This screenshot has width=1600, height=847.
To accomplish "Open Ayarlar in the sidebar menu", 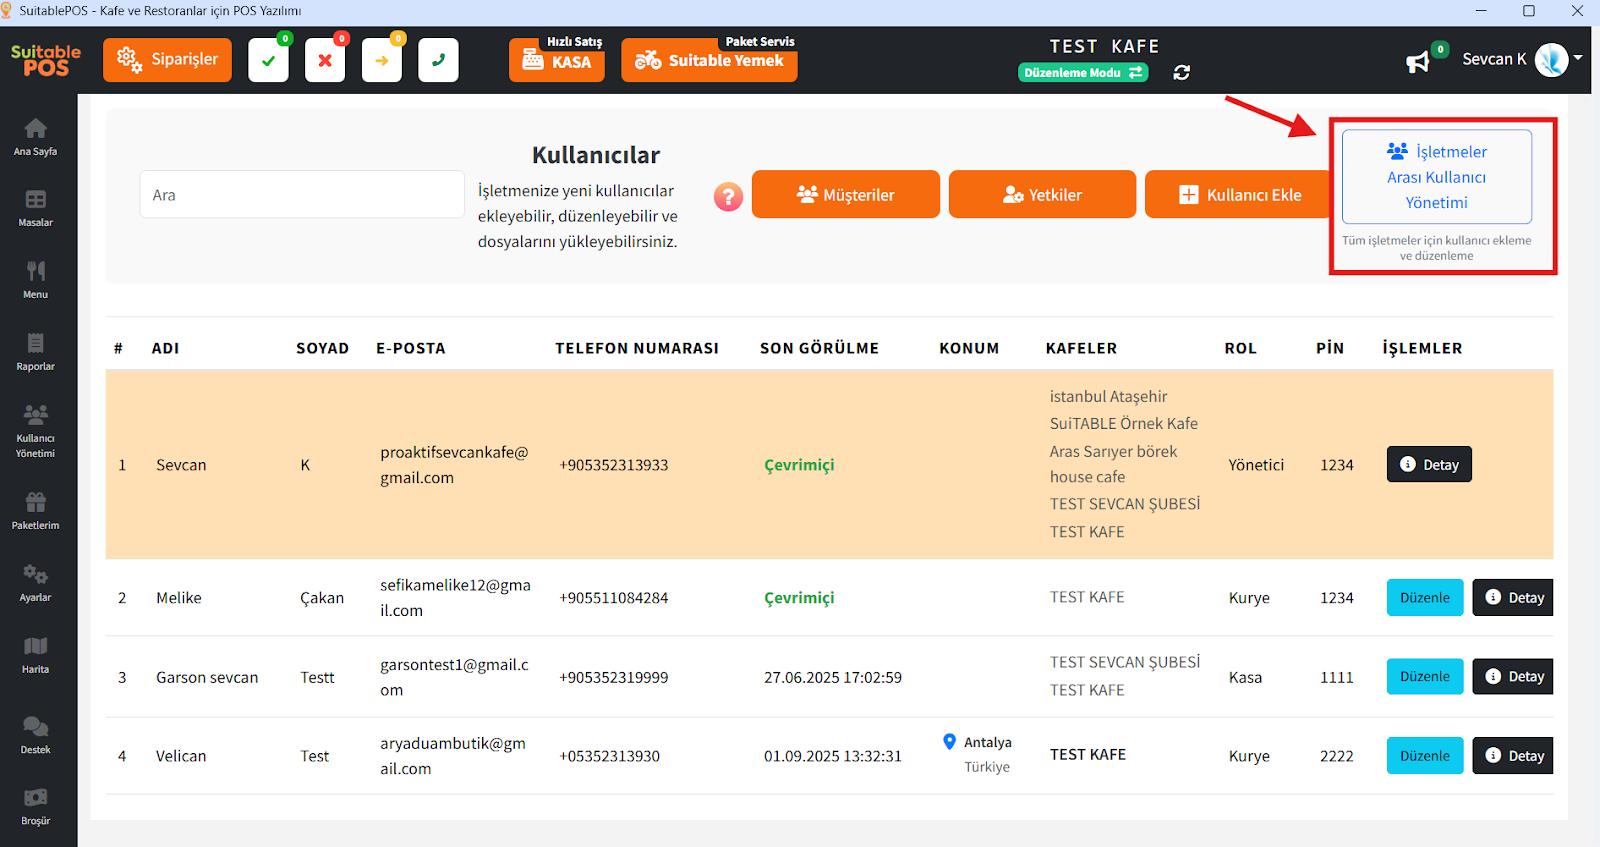I will click(35, 582).
